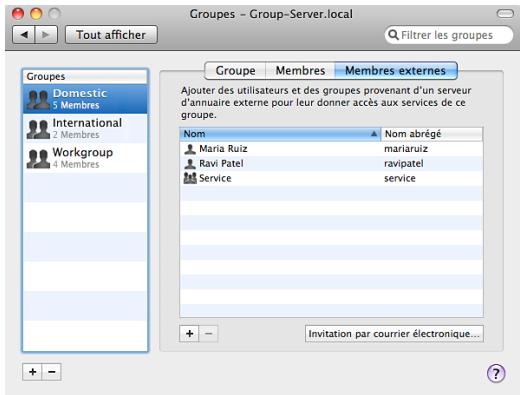520x395 pixels.
Task: Click the Workgroup group people icon
Action: tap(38, 158)
